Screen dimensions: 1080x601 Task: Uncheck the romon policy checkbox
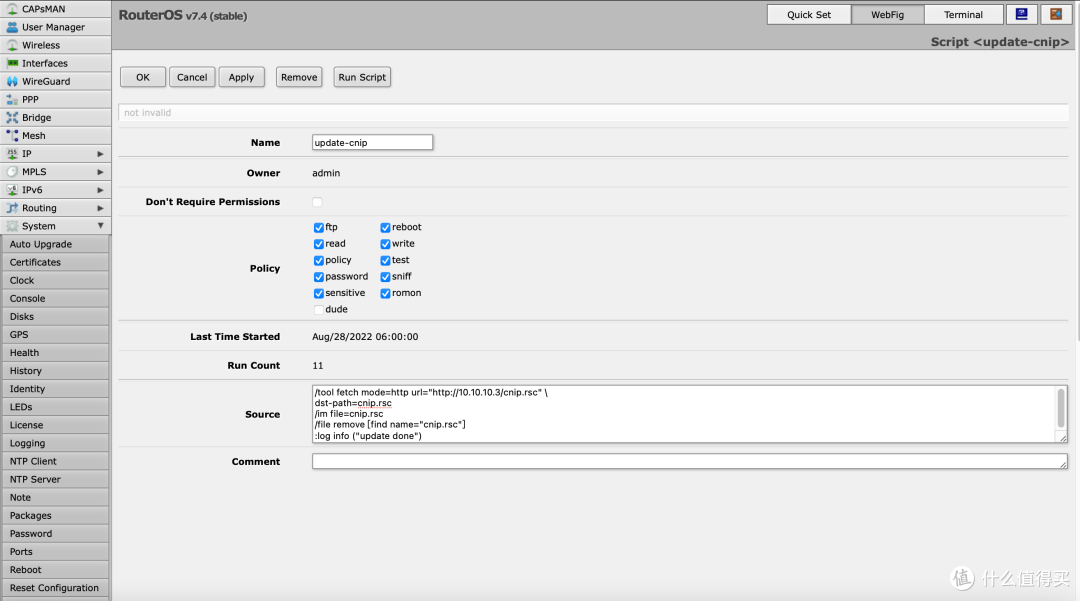[385, 293]
